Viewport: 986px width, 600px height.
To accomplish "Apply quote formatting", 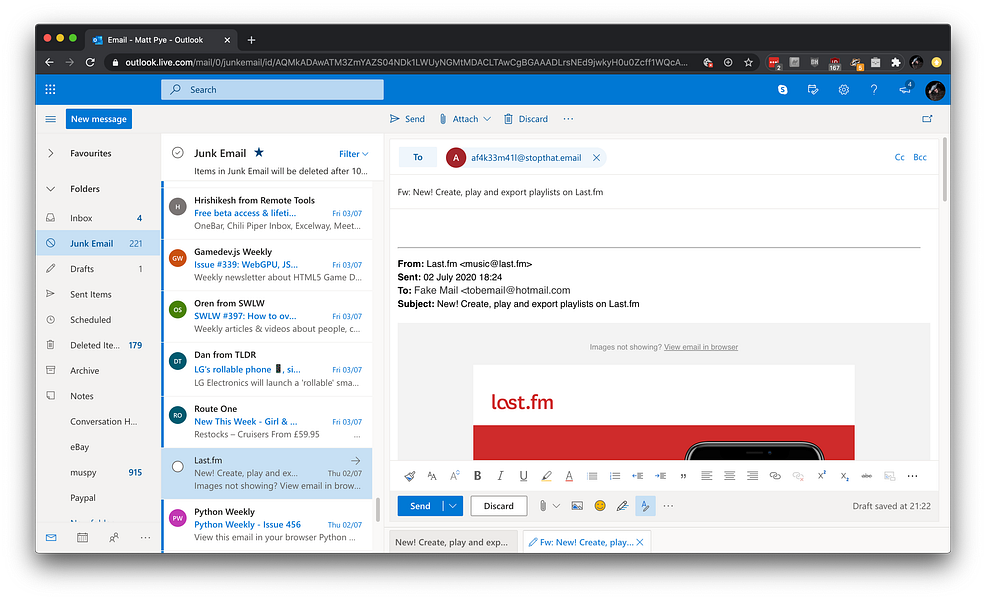I will point(684,476).
